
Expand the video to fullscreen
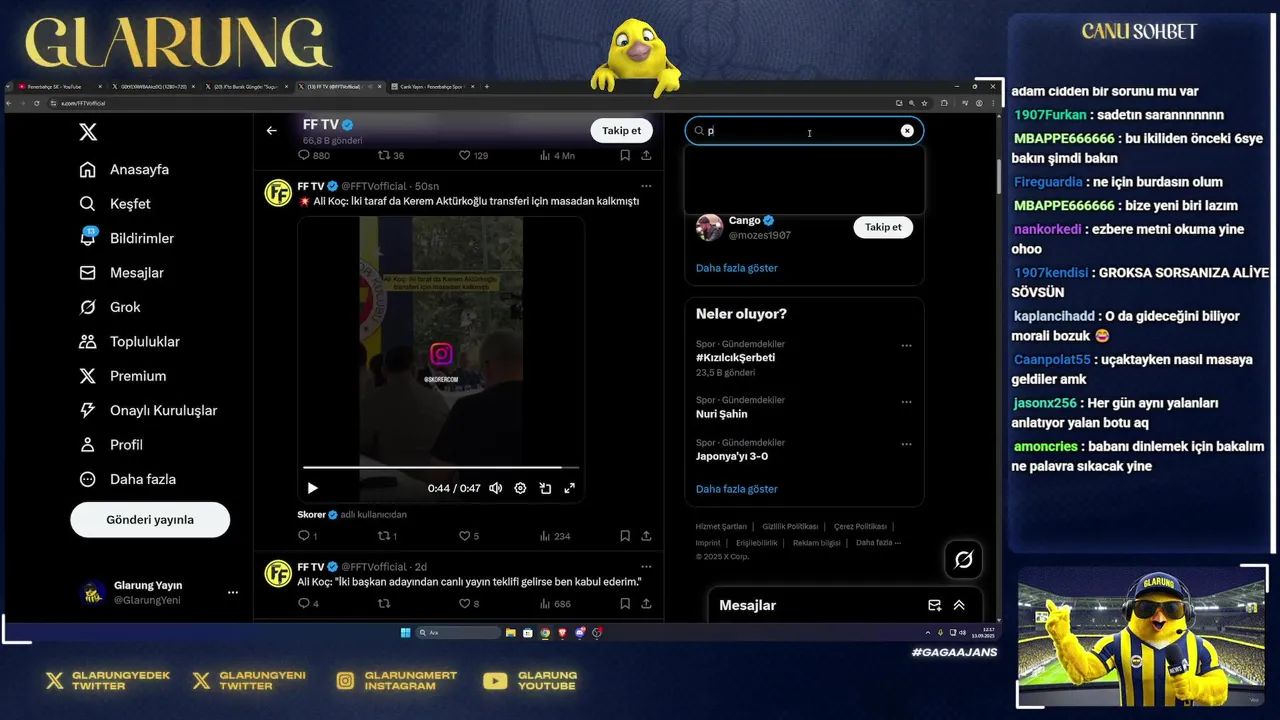[x=570, y=488]
